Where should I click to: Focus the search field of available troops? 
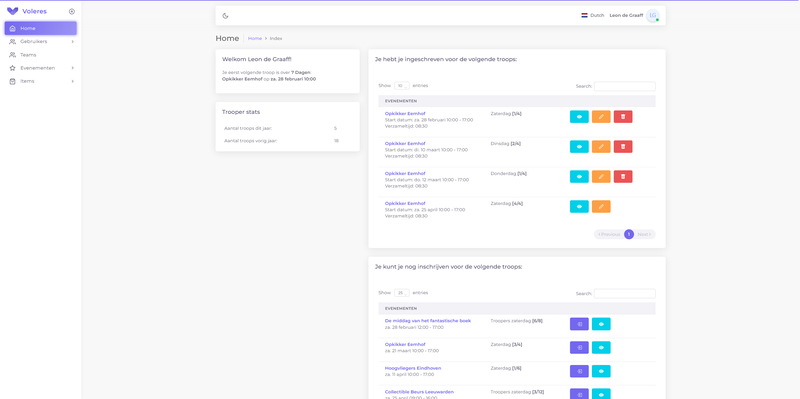[x=624, y=293]
